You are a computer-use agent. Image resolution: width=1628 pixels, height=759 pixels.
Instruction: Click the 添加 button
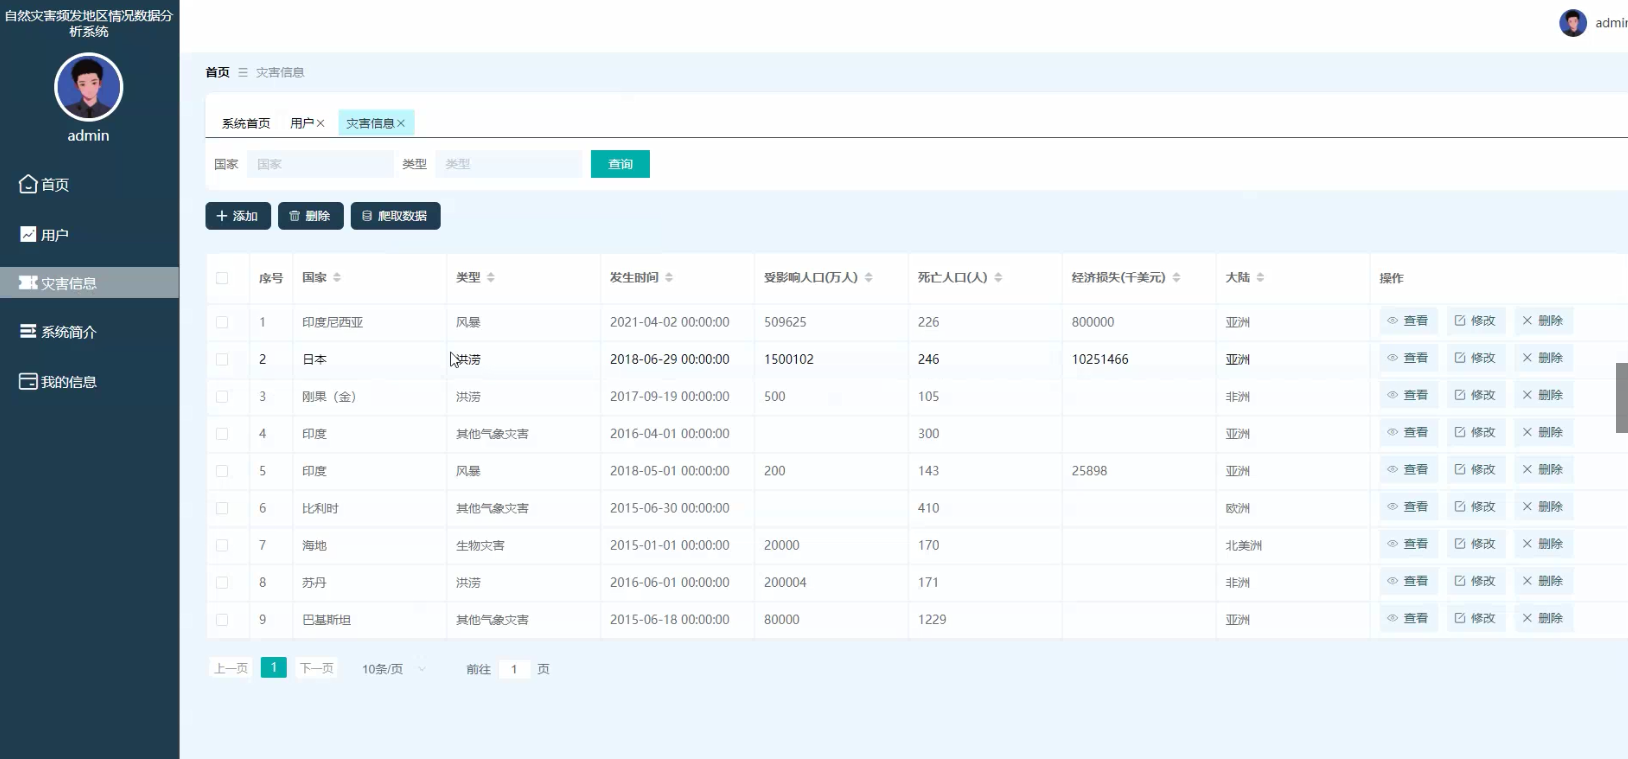coord(238,216)
